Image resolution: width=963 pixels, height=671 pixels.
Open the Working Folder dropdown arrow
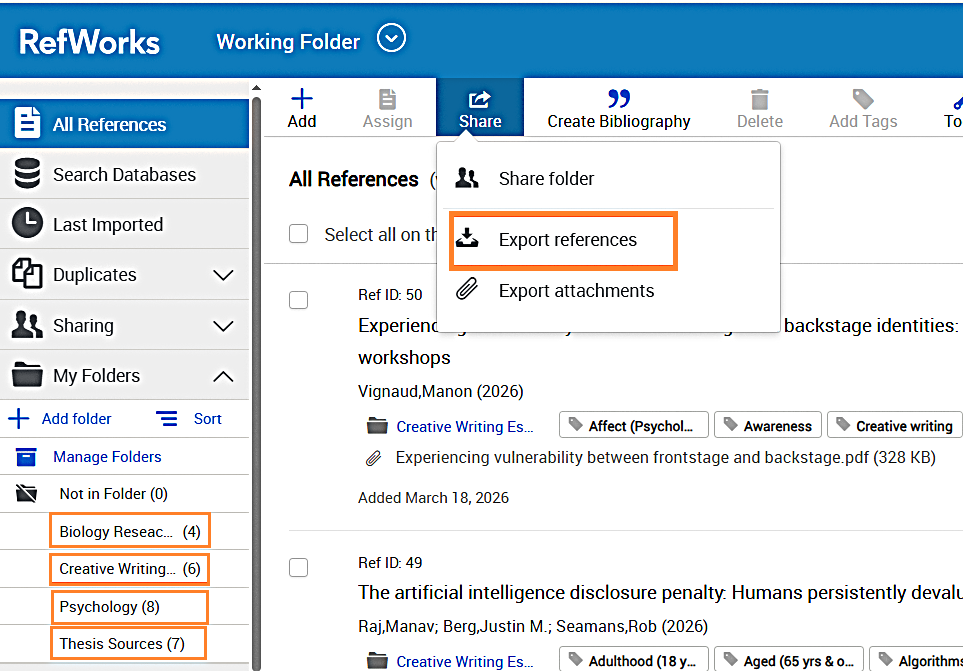pyautogui.click(x=391, y=40)
